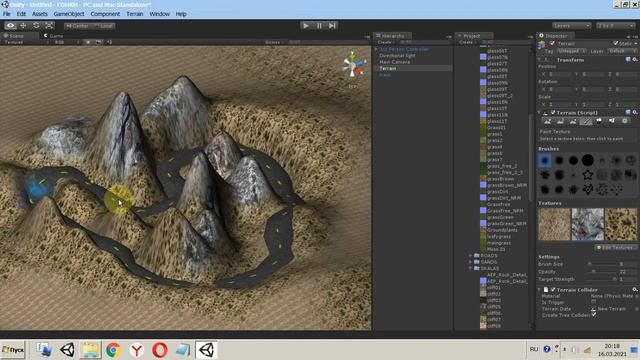Expand the SANDS folder
The width and height of the screenshot is (640, 360).
tap(470, 262)
